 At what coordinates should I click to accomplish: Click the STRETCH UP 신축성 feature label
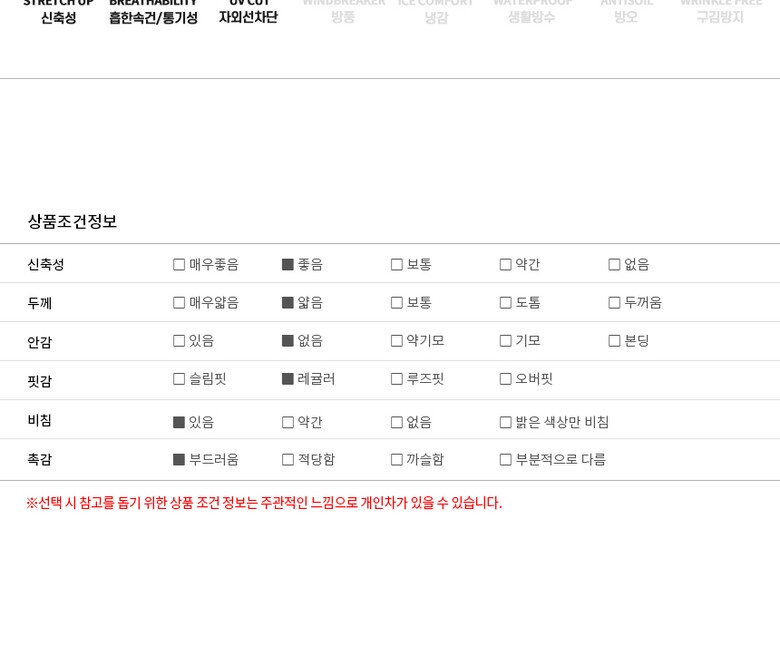point(58,12)
